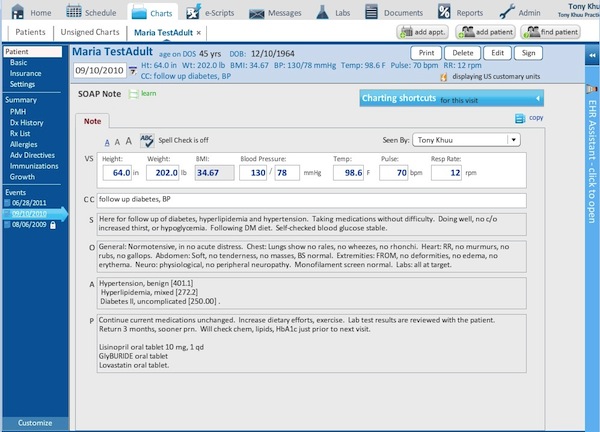
Task: Click the Print button
Action: click(426, 53)
